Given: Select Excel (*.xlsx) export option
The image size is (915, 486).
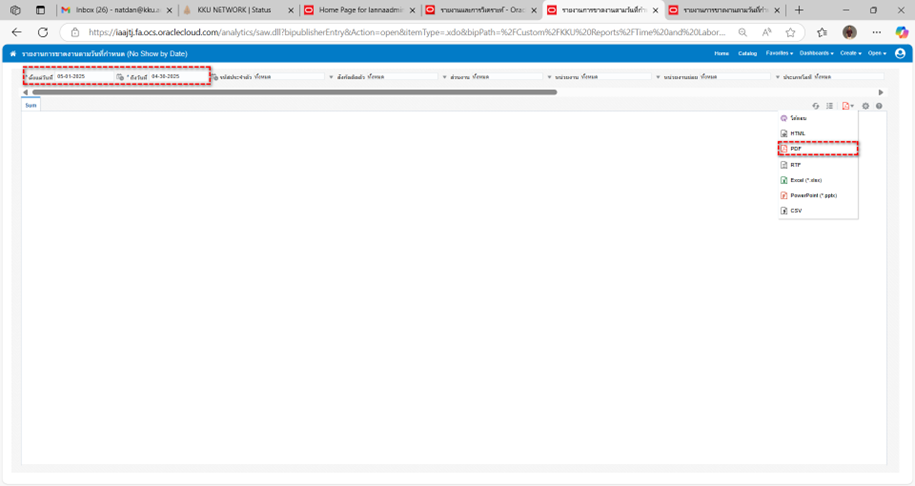Looking at the screenshot, I should click(x=805, y=180).
